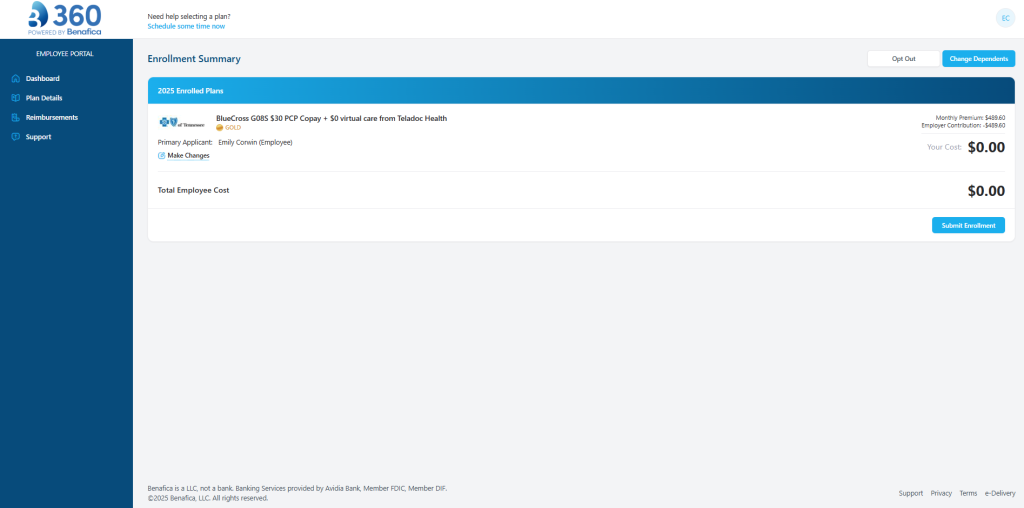Click the Plan Details book icon
This screenshot has width=1024, height=508.
tap(16, 98)
